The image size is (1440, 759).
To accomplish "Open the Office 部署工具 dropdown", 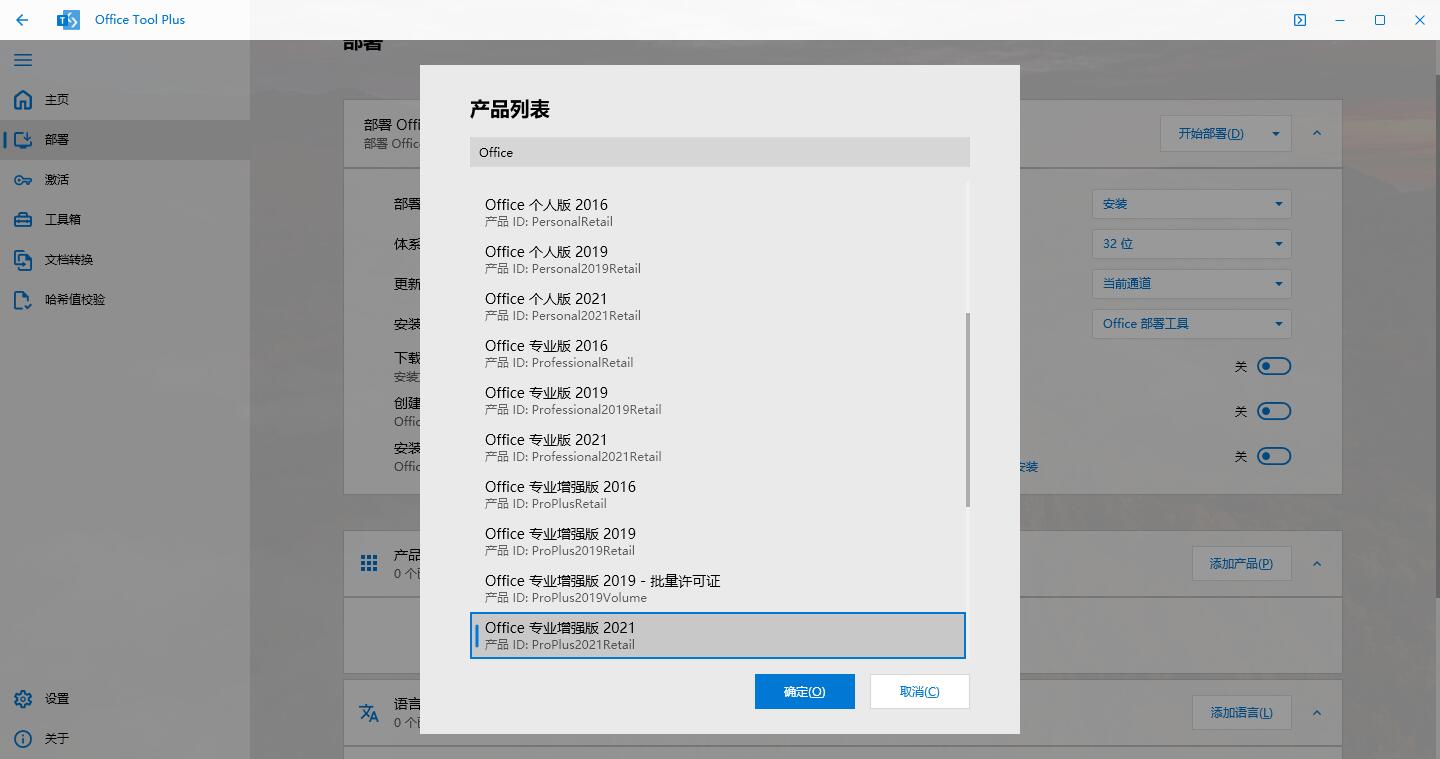I will pos(1192,324).
